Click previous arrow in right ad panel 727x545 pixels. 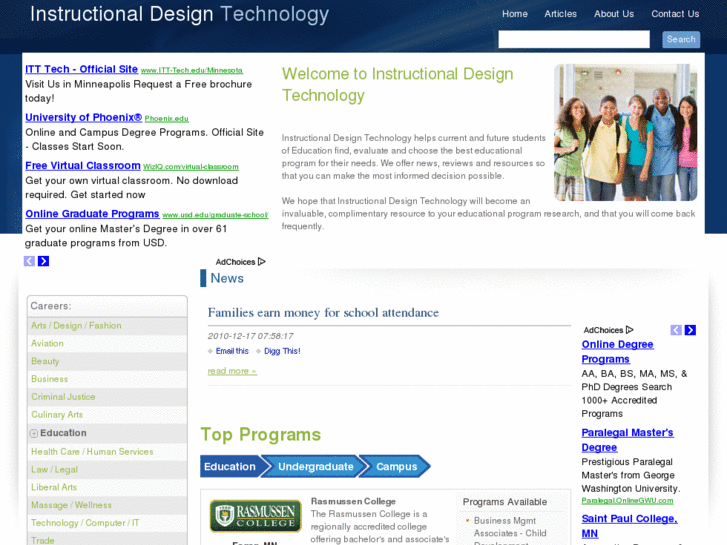(x=676, y=330)
